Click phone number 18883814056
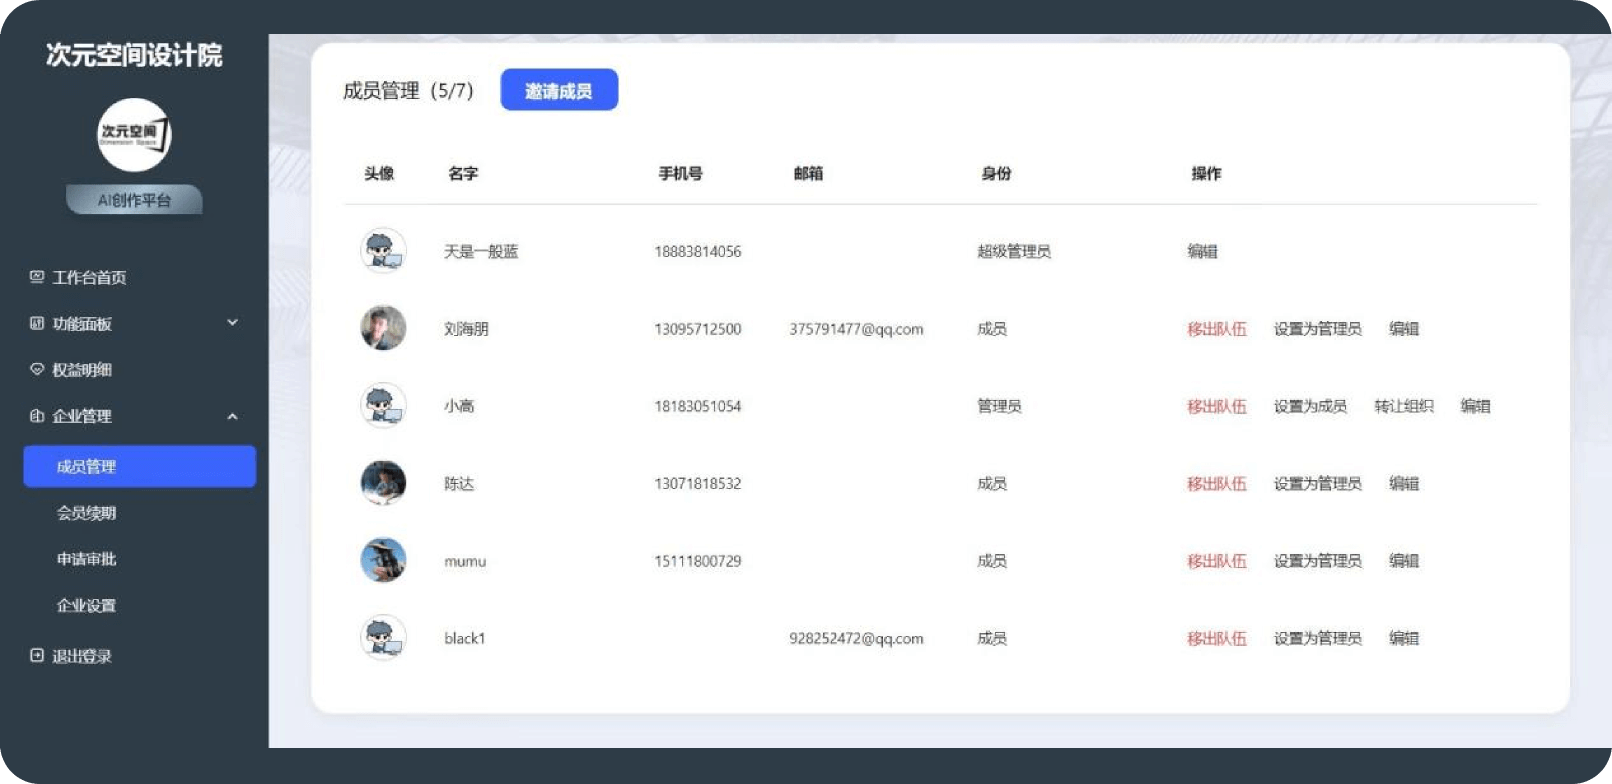This screenshot has width=1612, height=784. (x=698, y=251)
